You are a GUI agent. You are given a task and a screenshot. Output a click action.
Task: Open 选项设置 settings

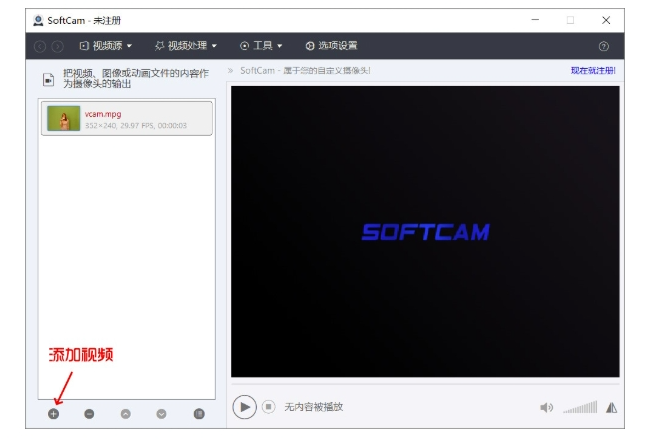pos(331,46)
